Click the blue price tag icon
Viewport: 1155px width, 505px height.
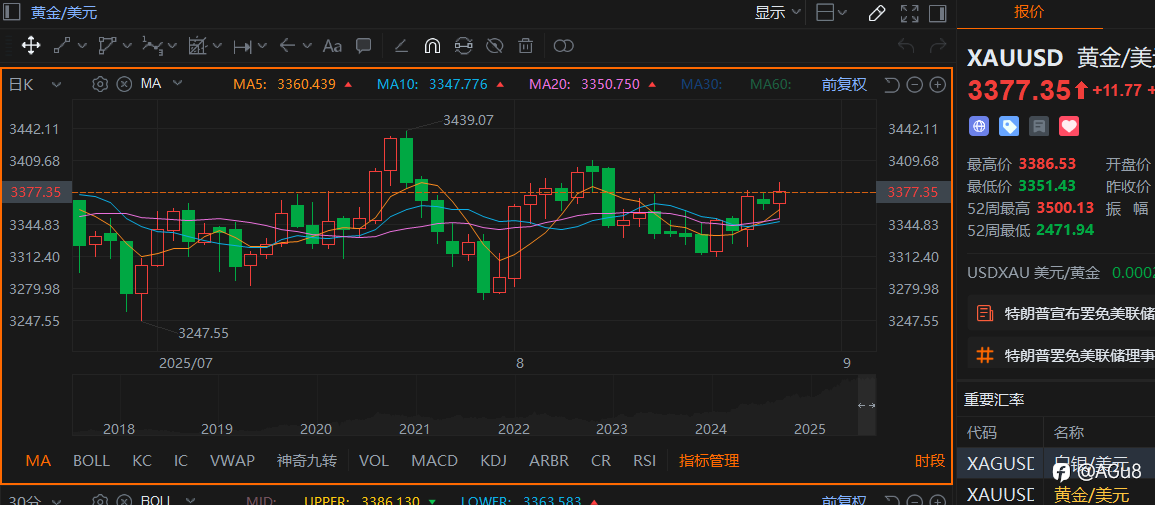(x=1008, y=127)
